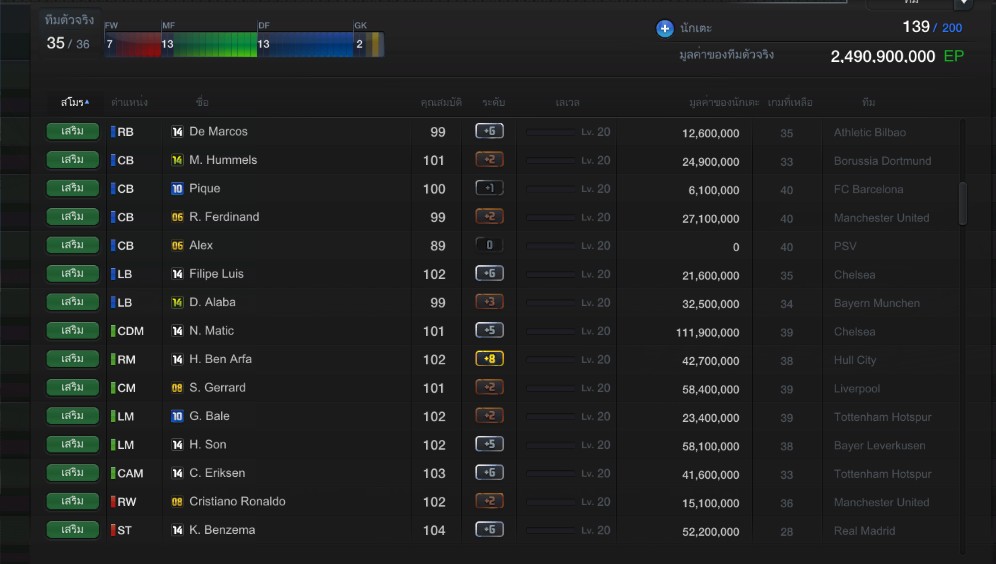Click R. Ferdinand's 06 season badge

point(177,217)
